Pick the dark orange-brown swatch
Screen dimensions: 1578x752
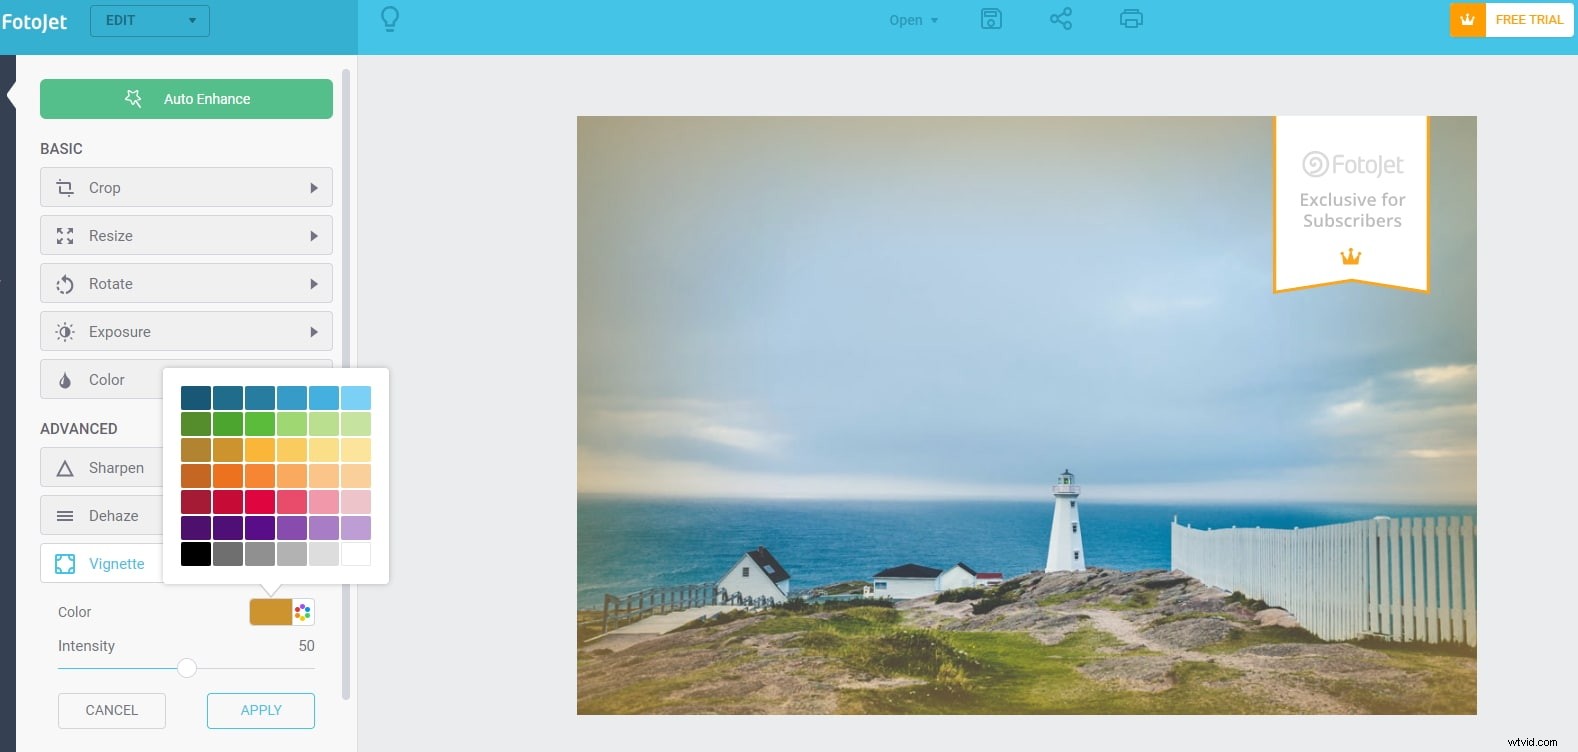[196, 476]
